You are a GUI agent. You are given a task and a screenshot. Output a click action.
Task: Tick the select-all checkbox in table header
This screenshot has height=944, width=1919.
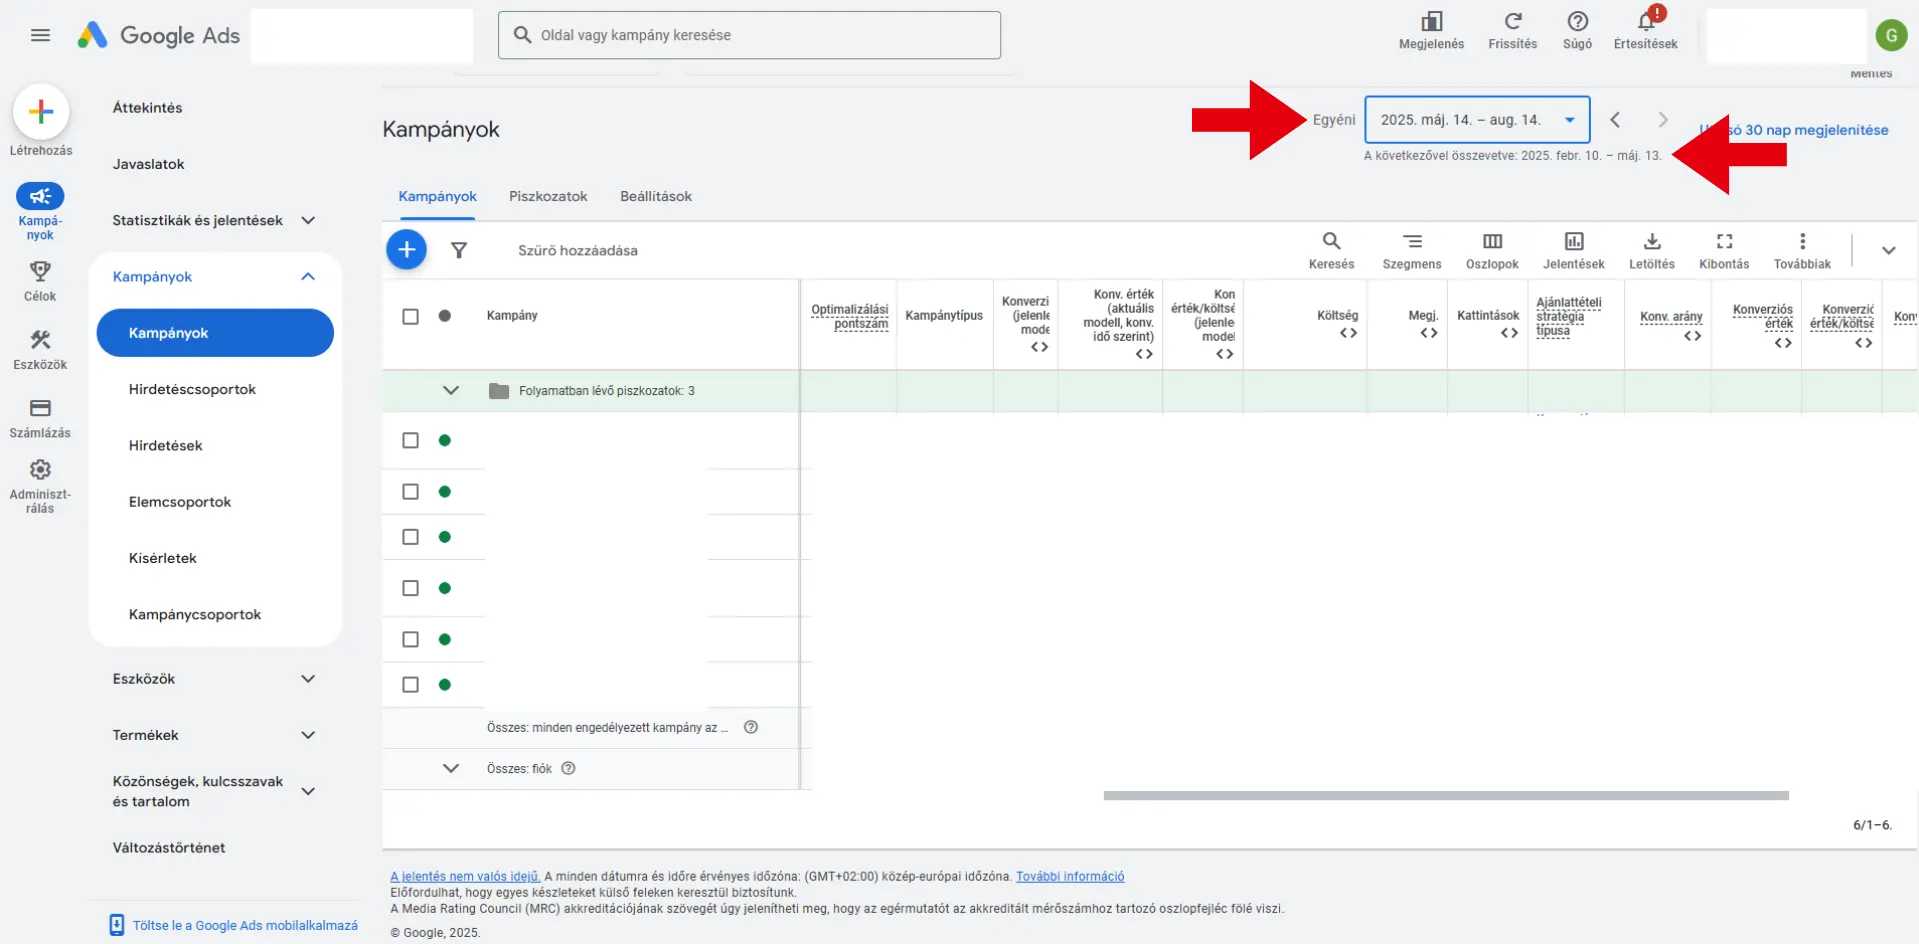coord(410,316)
